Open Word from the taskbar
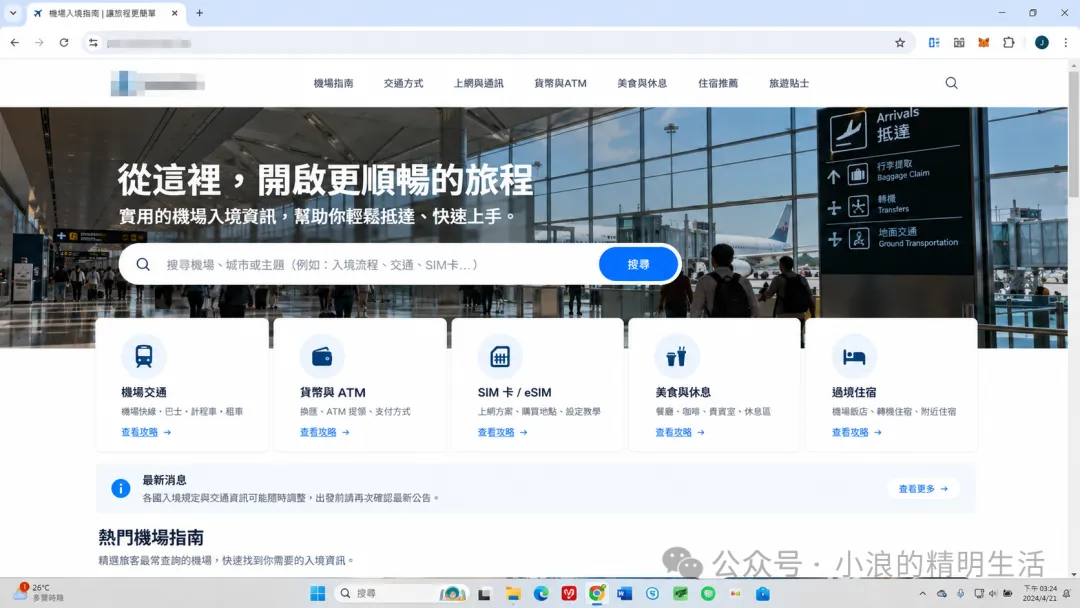 [624, 594]
